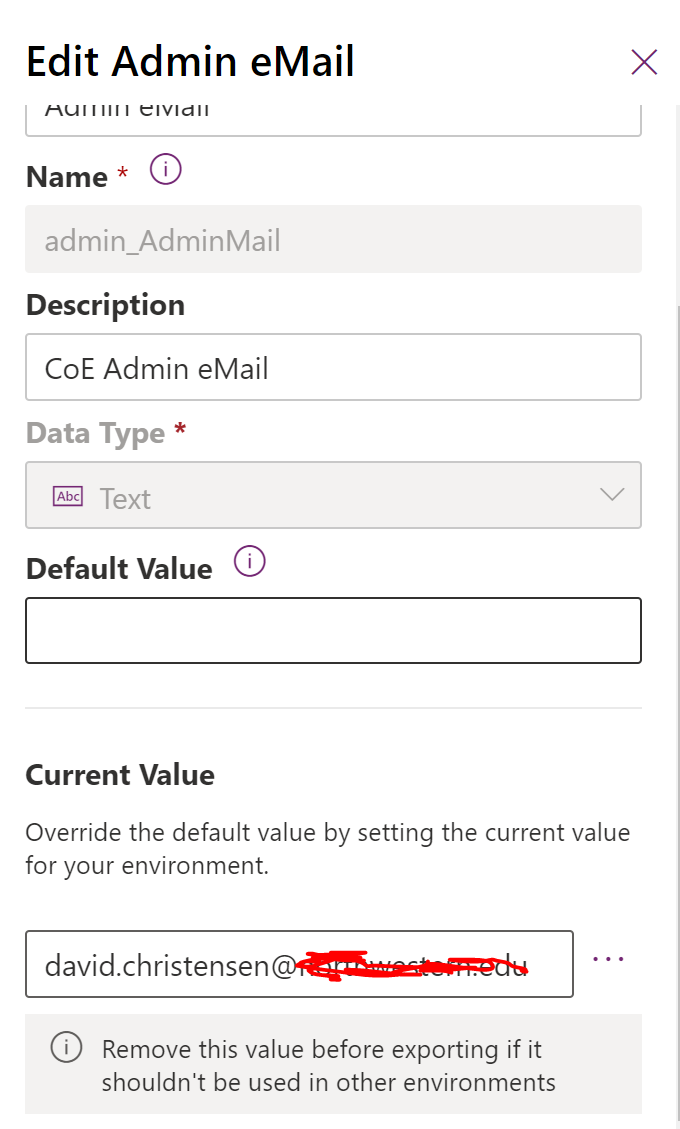
Task: Click the disabled admin_AdminMail name field
Action: pos(333,239)
